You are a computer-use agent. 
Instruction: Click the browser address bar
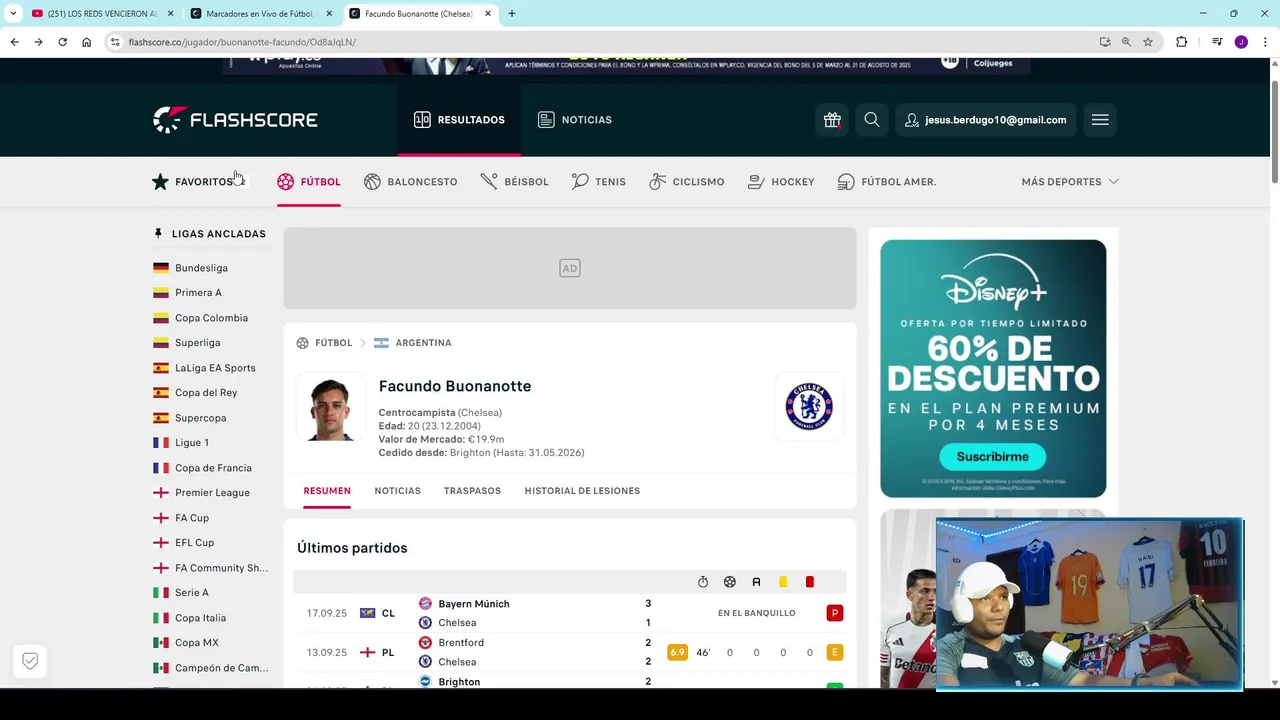(600, 42)
